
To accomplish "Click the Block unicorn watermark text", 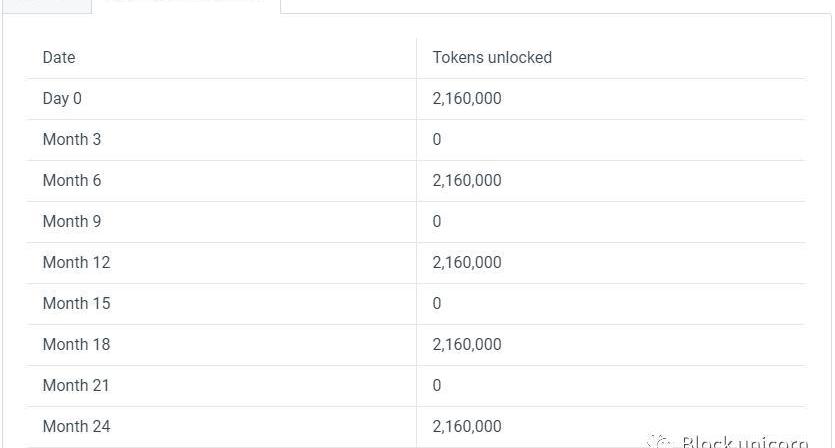I will tap(744, 442).
